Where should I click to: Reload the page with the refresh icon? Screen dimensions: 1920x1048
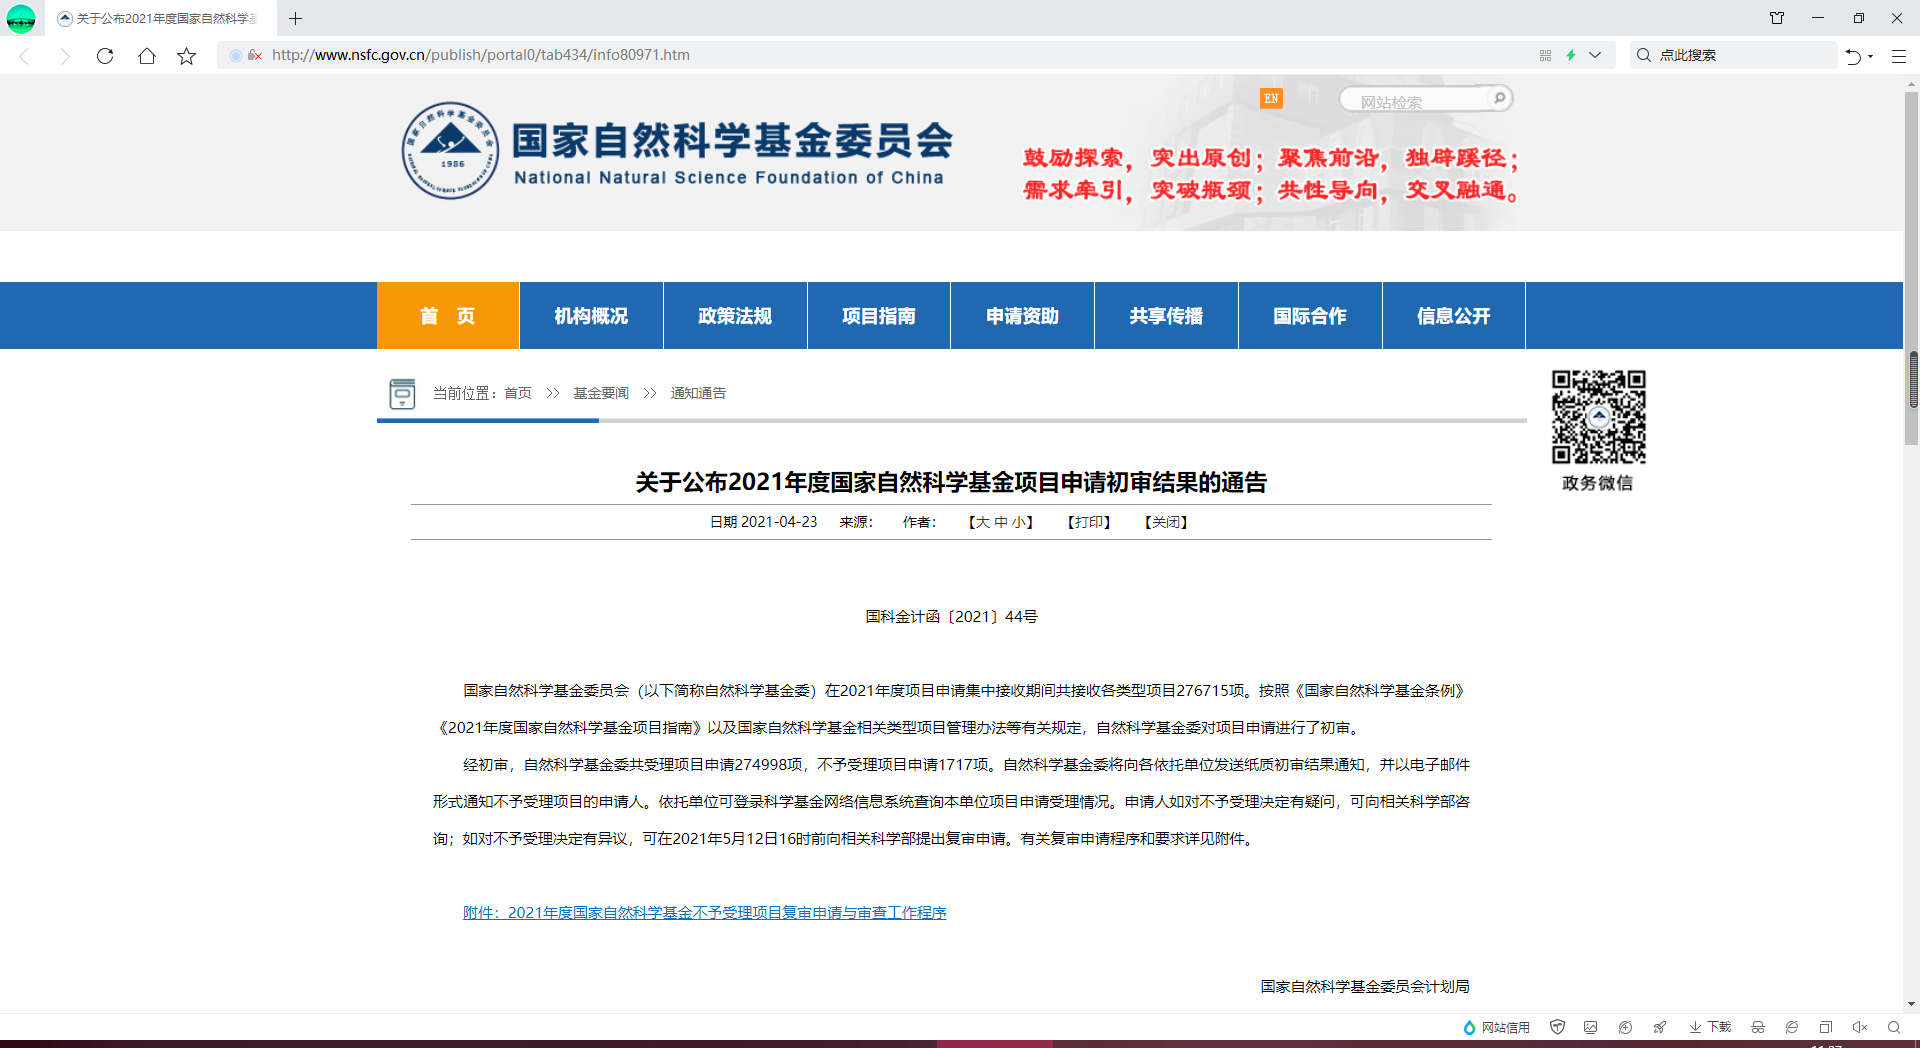105,56
